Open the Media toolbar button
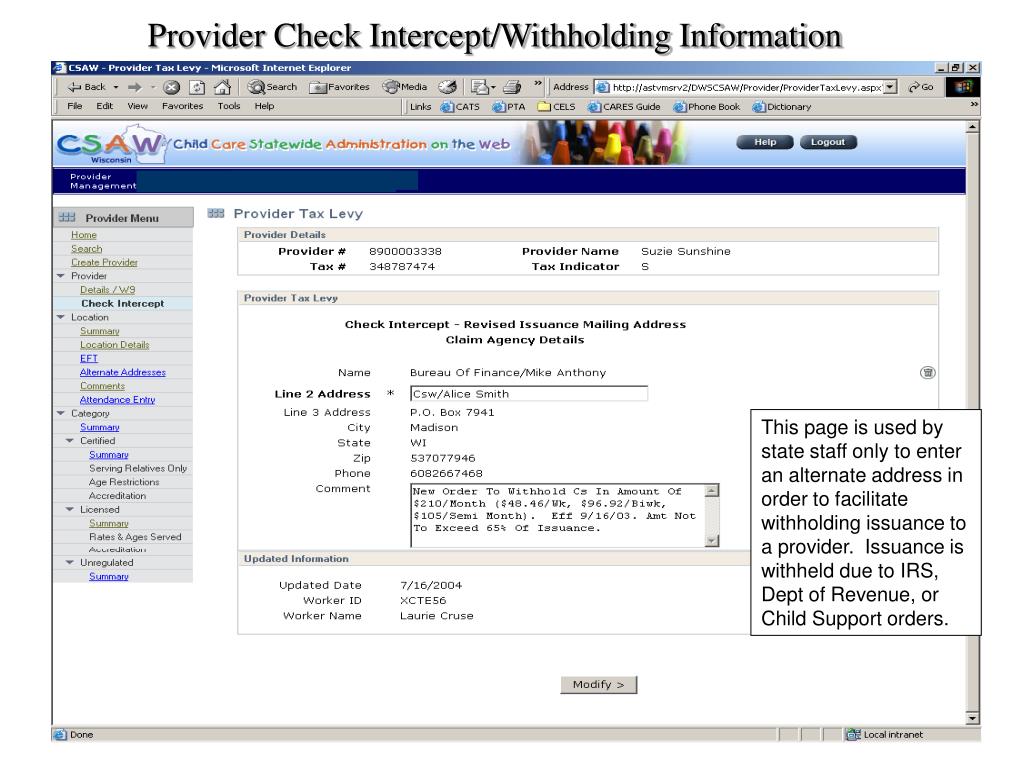The image size is (1024, 768). (405, 87)
